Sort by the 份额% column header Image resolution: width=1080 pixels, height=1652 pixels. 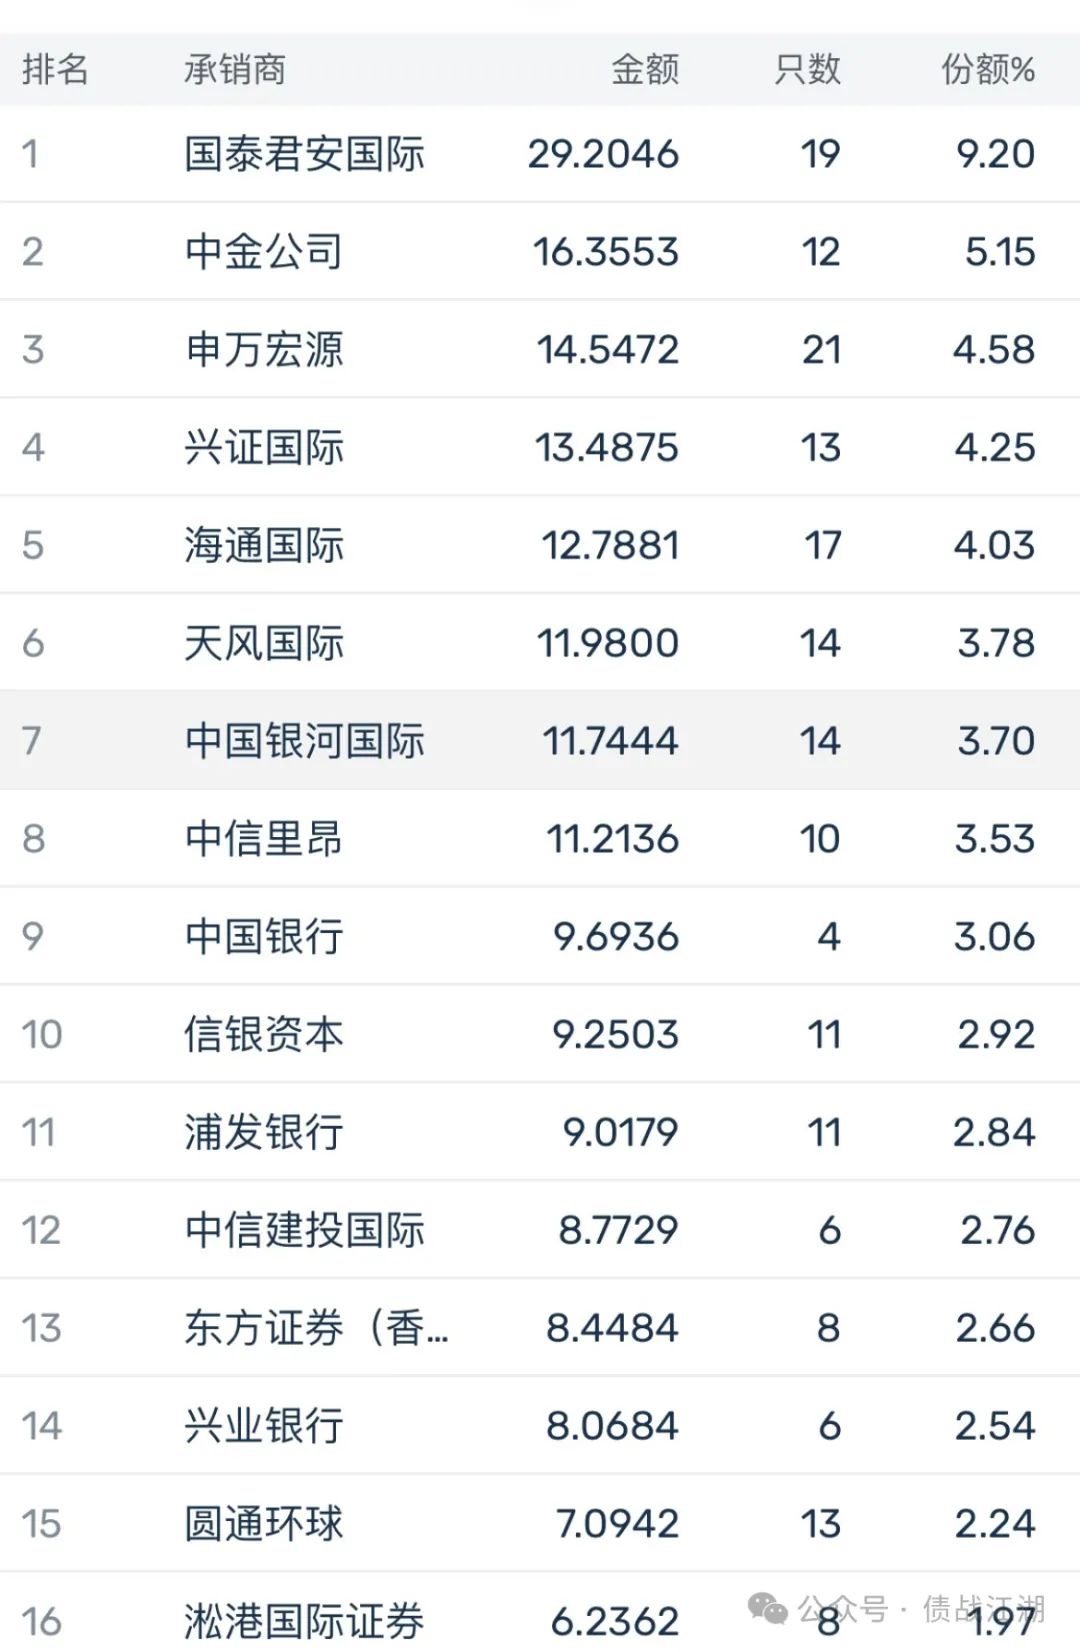[988, 69]
